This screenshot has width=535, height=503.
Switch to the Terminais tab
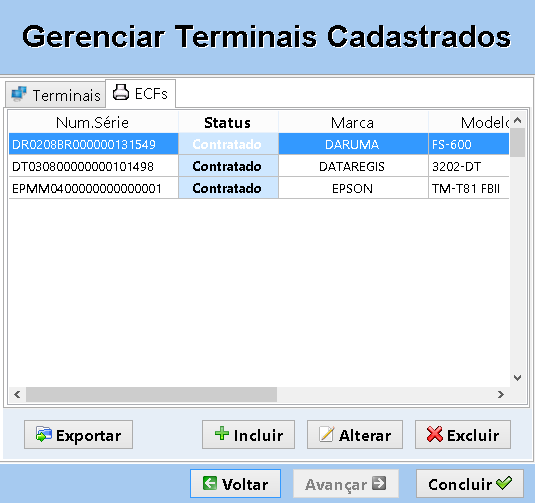tap(55, 95)
